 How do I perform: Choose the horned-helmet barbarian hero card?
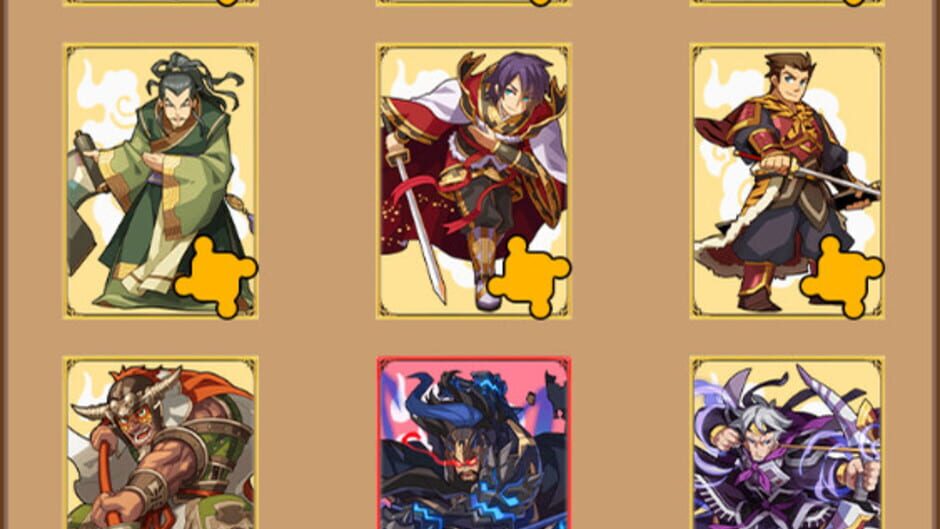[x=160, y=443]
